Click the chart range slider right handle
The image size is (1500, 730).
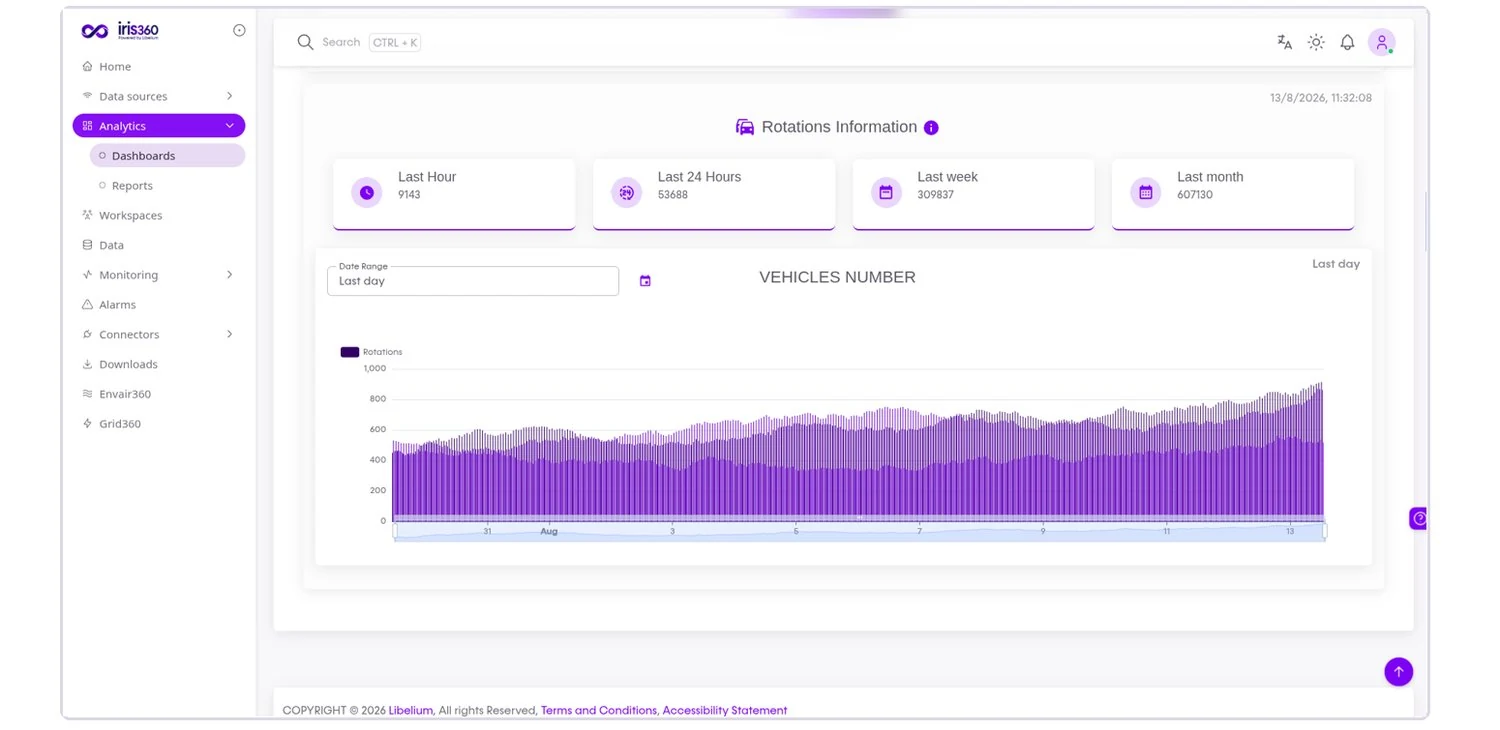tap(1325, 532)
